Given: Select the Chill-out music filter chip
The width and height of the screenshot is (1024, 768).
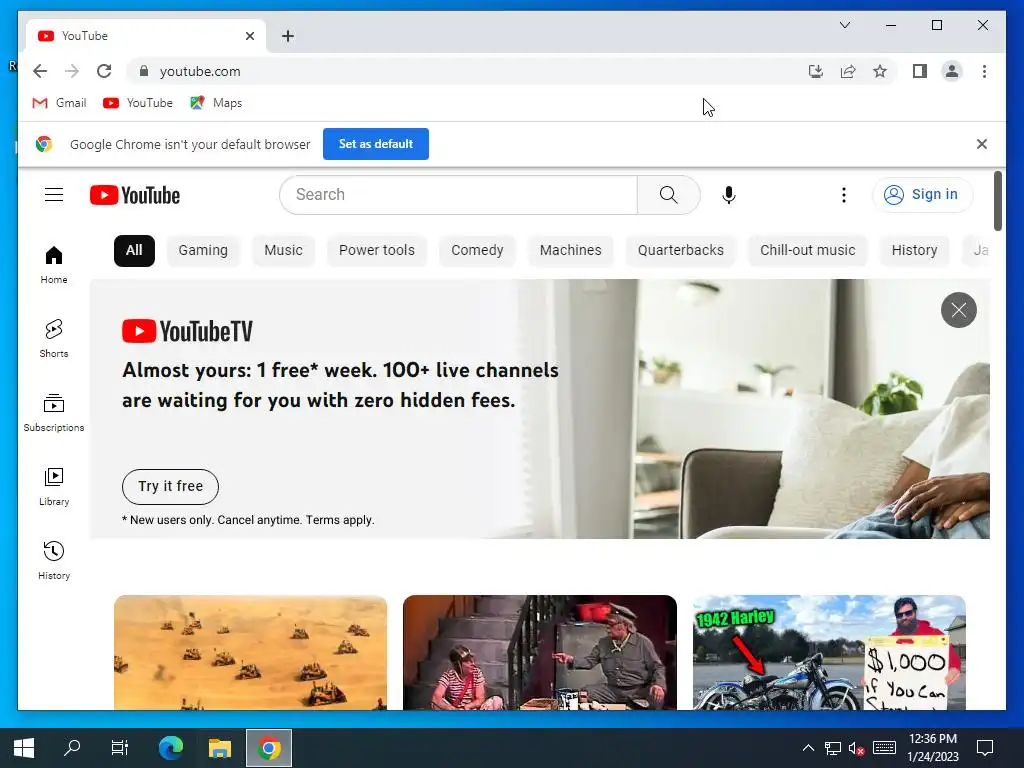Looking at the screenshot, I should point(807,251).
